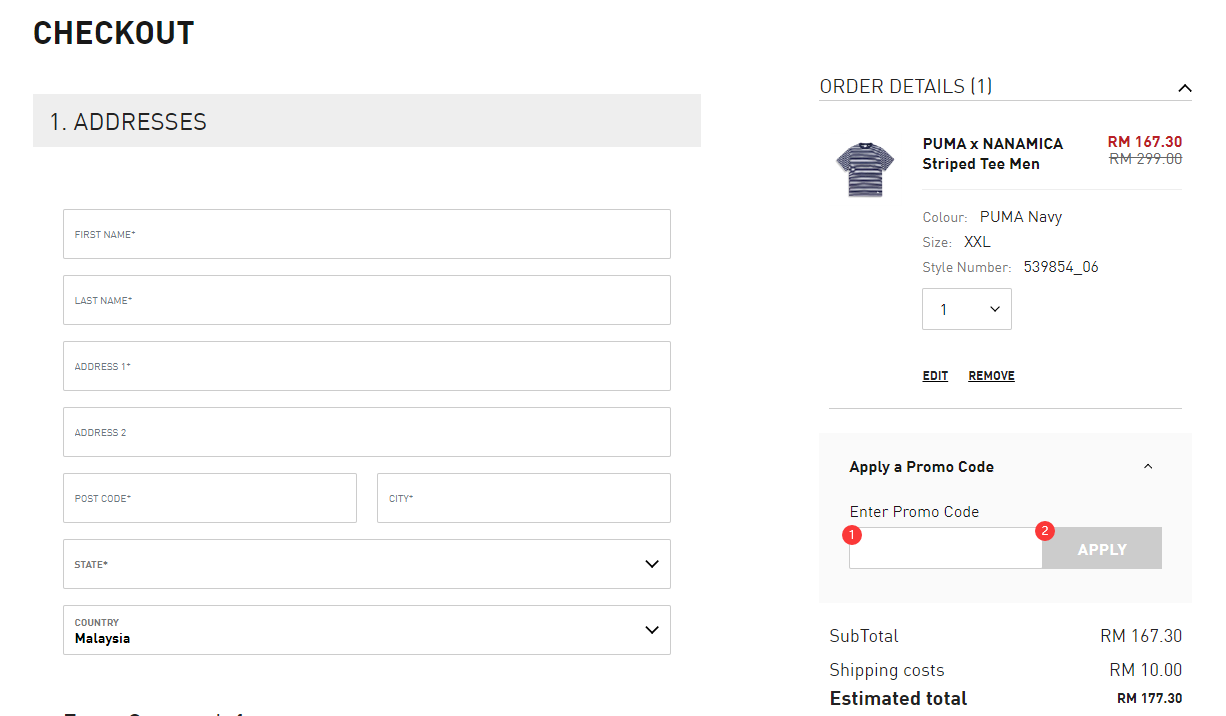Click the Apply a Promo Code label
1226x716 pixels.
tap(922, 467)
